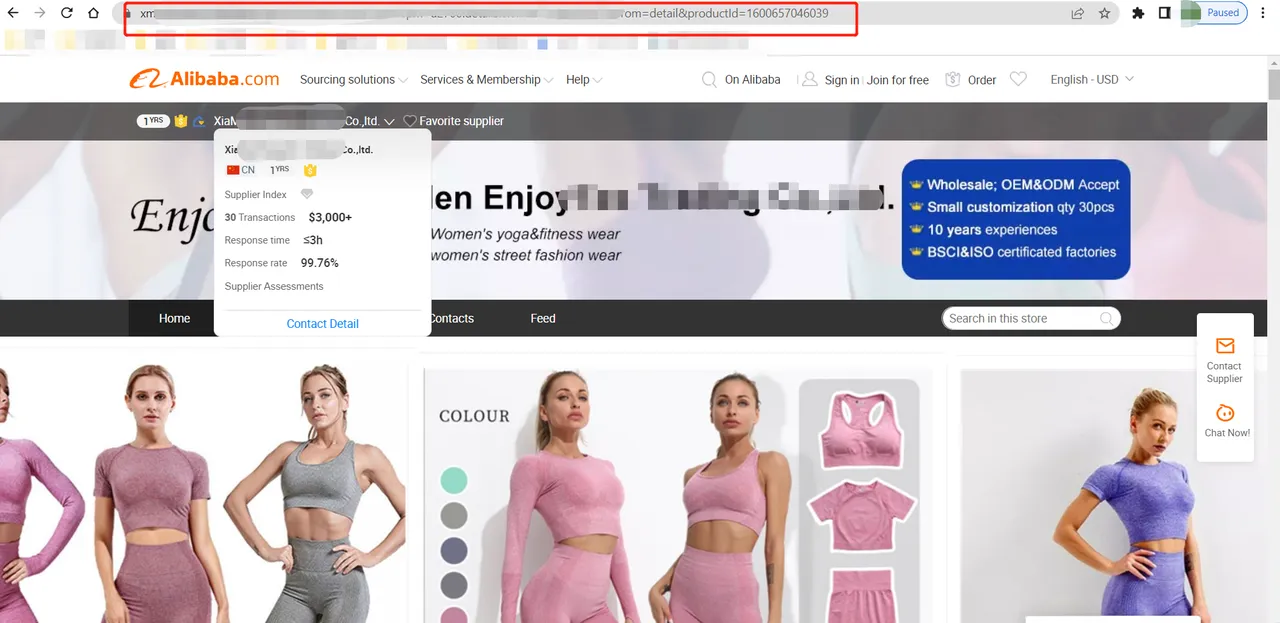This screenshot has height=623, width=1280.
Task: Click the On Alibaba search magnifier icon
Action: [709, 79]
